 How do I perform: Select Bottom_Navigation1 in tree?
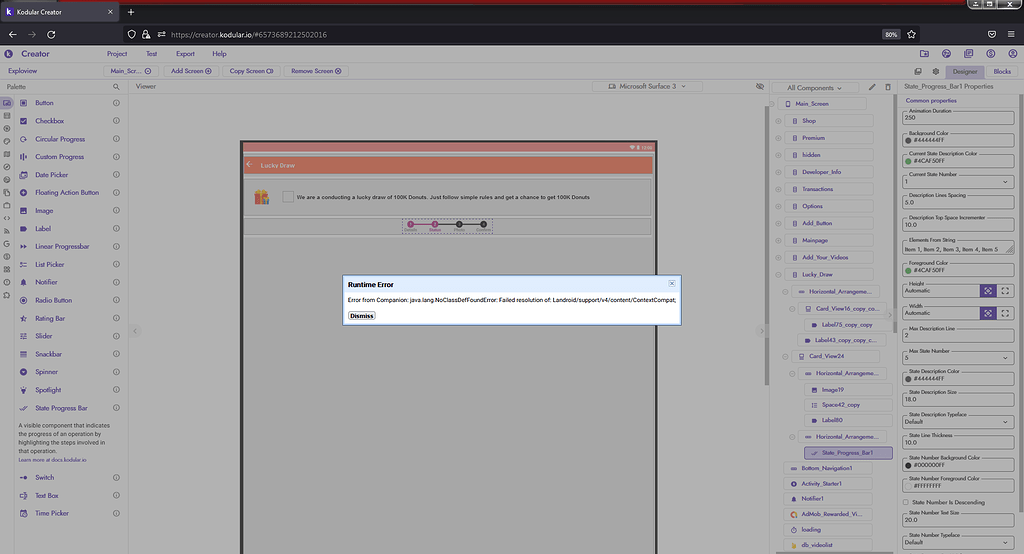pos(828,468)
